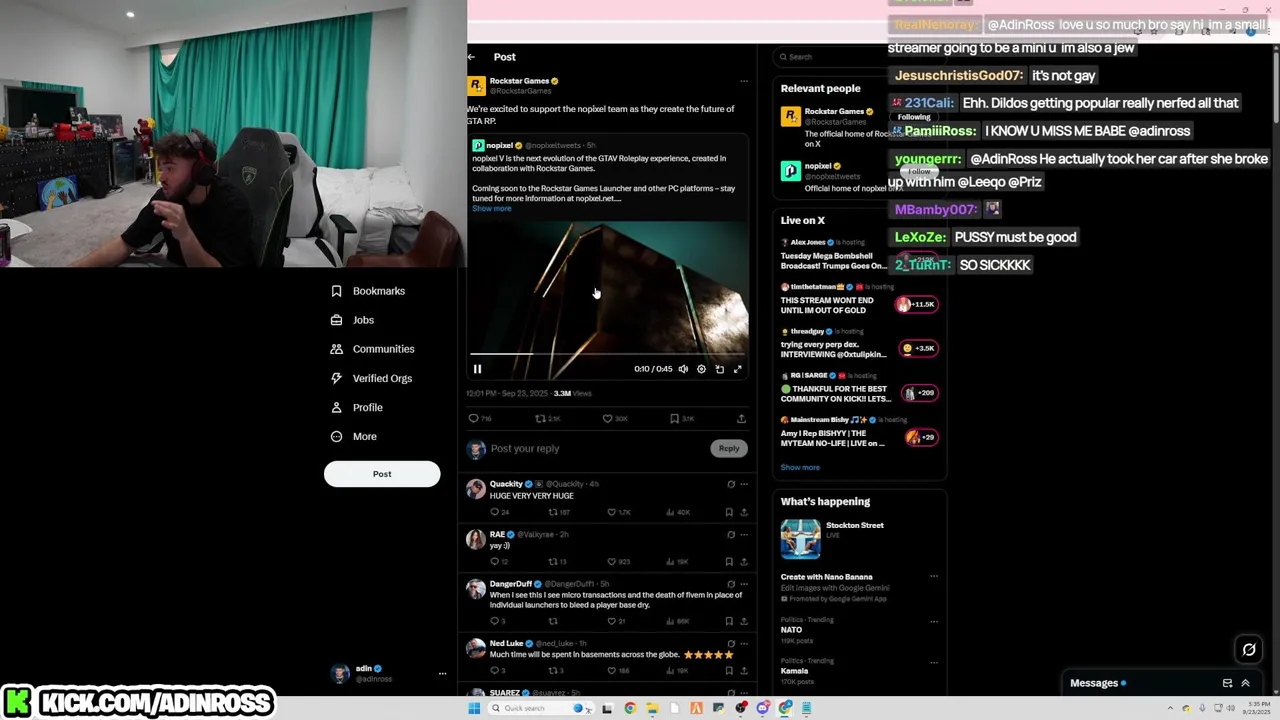Open more options on Ned Luke reply

(x=743, y=644)
